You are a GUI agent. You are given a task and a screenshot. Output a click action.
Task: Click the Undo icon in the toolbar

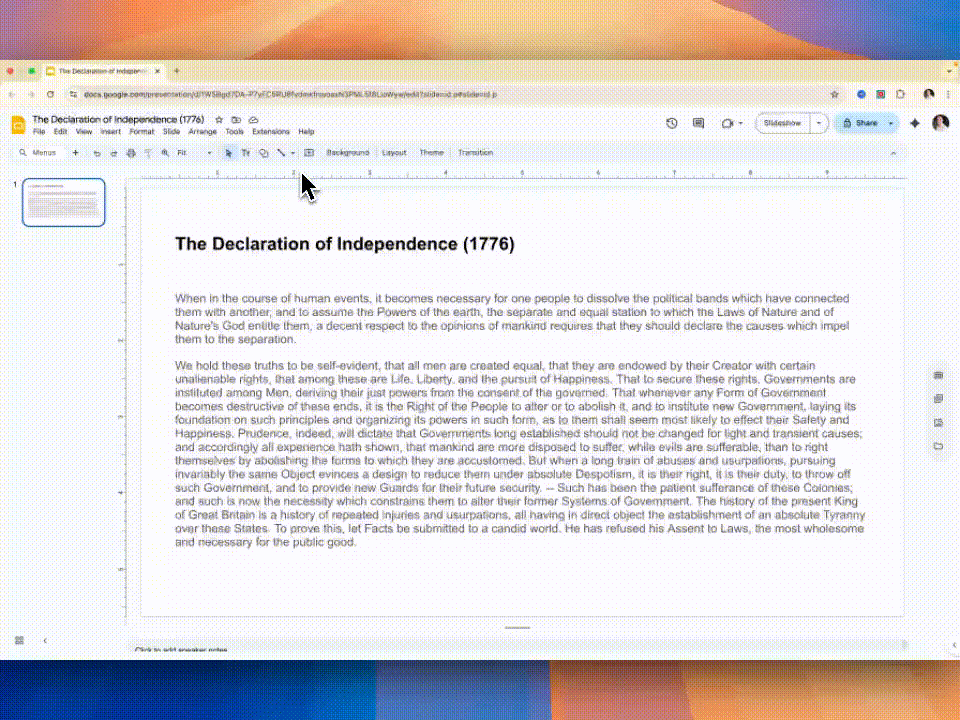(x=97, y=152)
